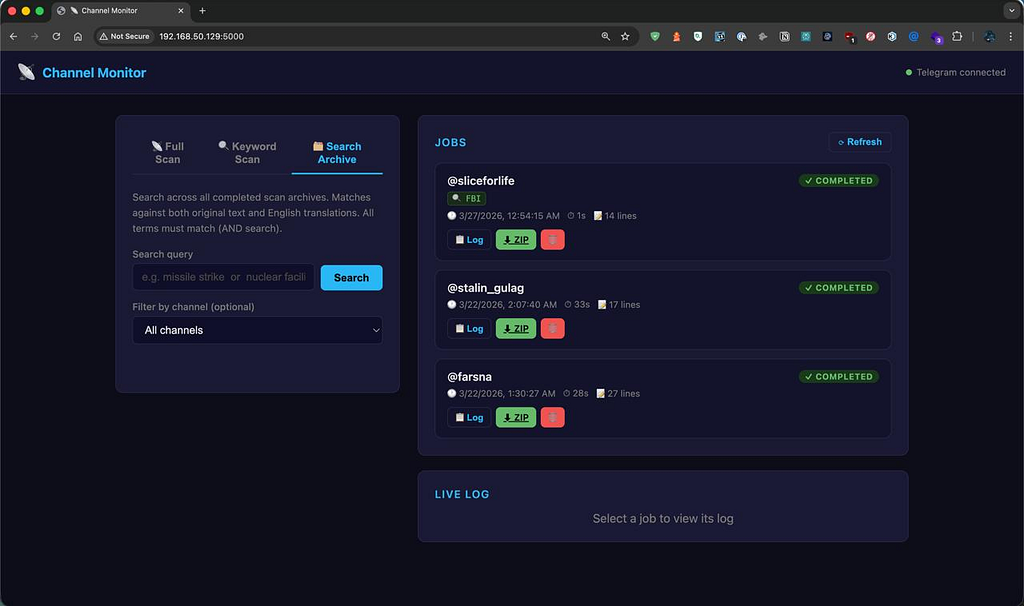
Task: Open the orange figure extension icon
Action: pos(677,37)
